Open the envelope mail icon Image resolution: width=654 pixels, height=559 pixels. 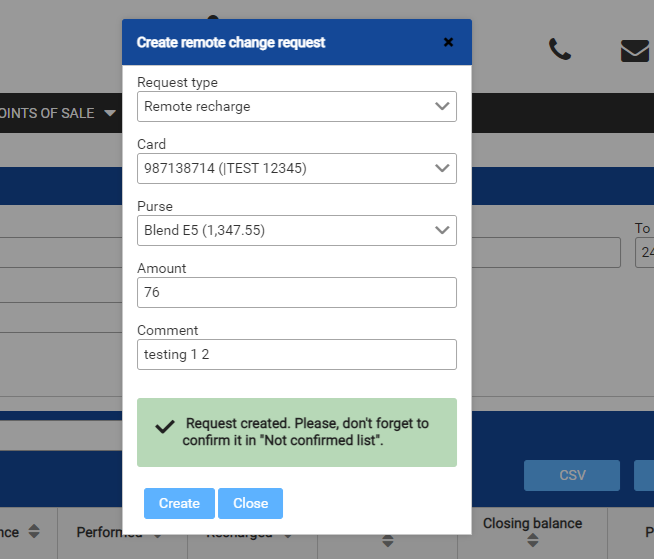(x=634, y=50)
